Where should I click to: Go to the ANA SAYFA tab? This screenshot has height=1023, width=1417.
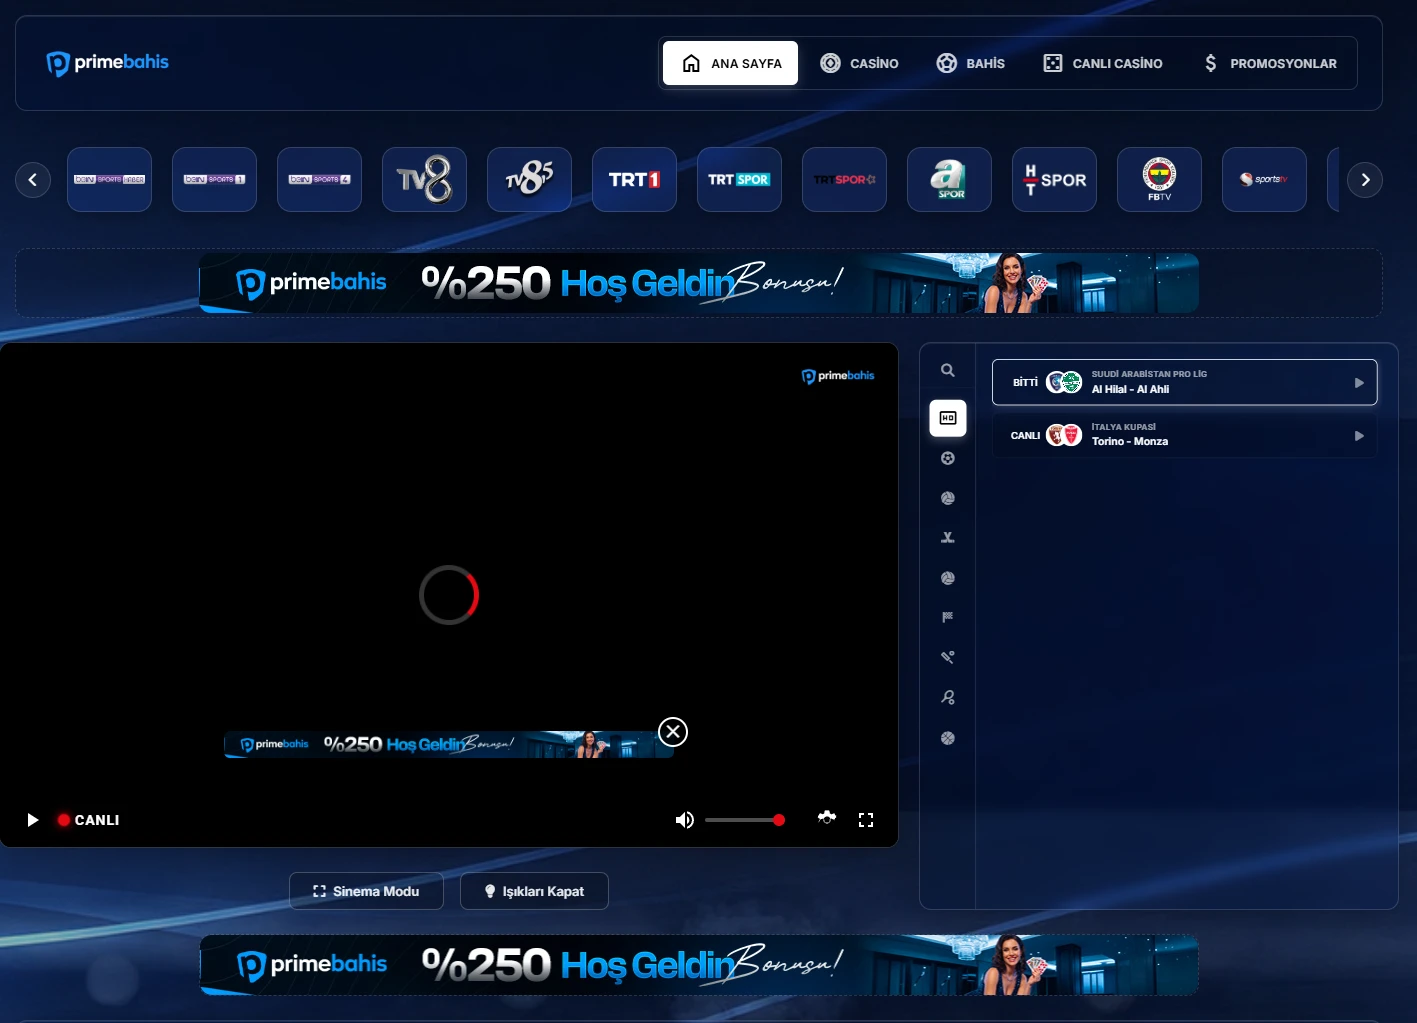[730, 63]
